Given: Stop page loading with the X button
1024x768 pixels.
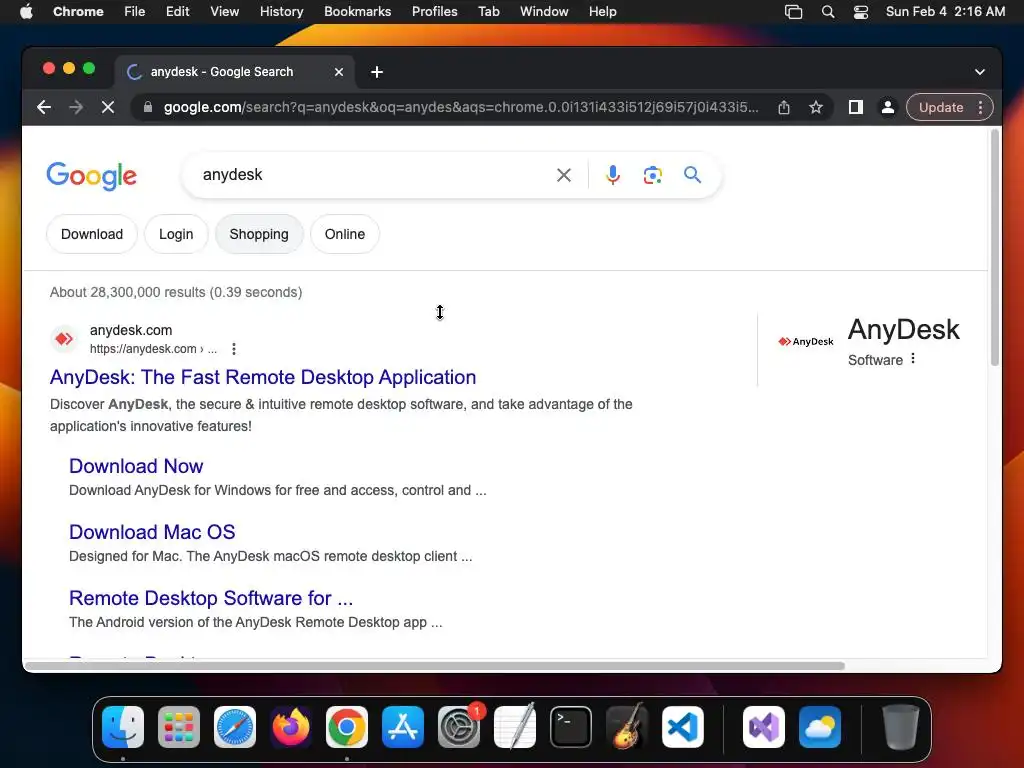Looking at the screenshot, I should pos(108,107).
